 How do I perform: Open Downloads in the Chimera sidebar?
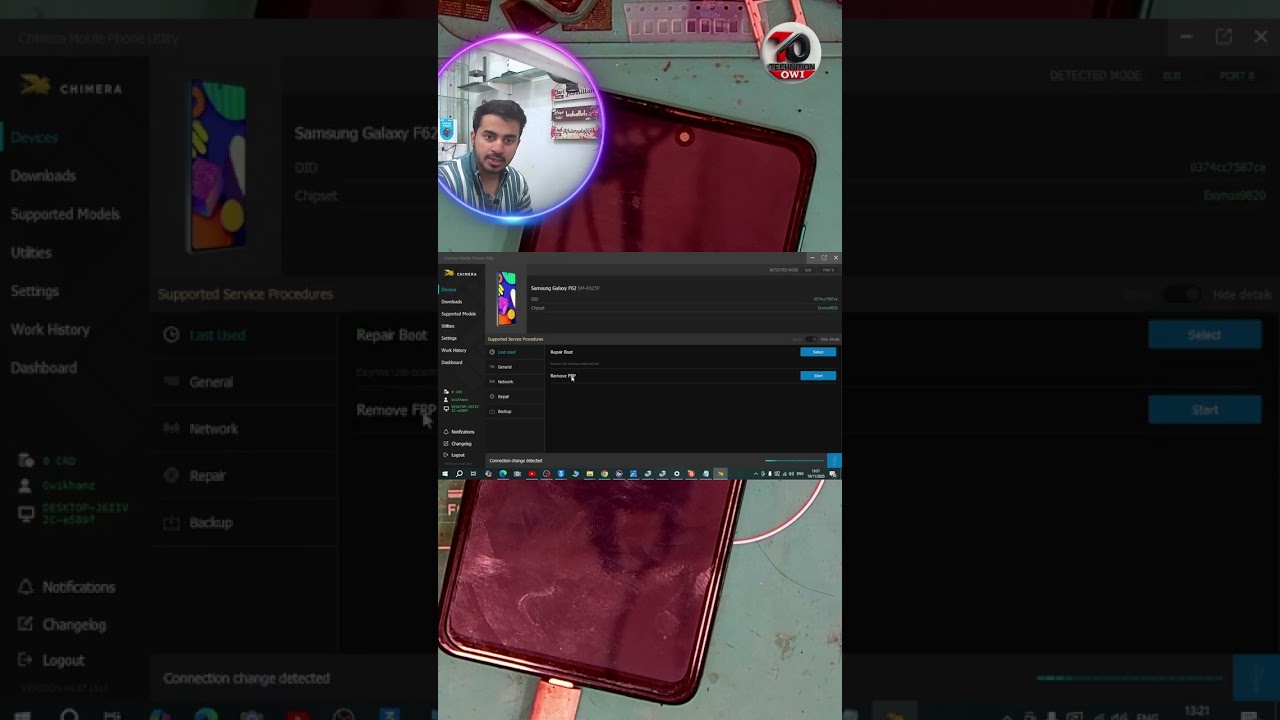pyautogui.click(x=452, y=302)
